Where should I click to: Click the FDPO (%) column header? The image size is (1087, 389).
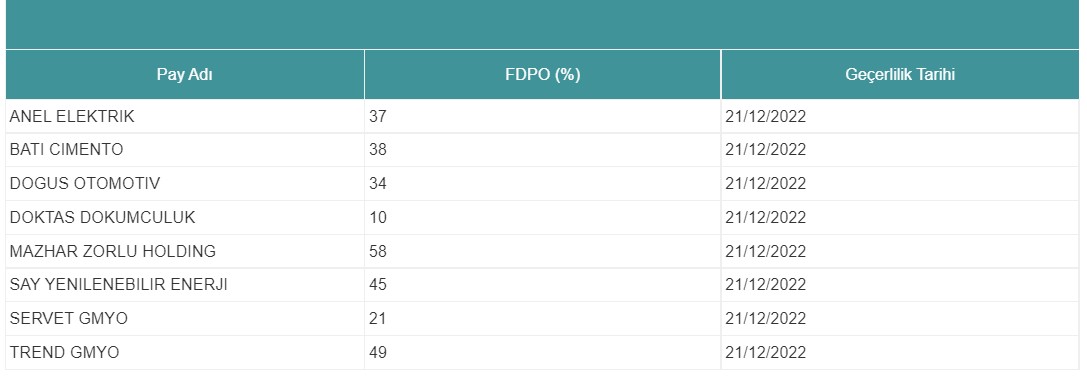pyautogui.click(x=542, y=74)
